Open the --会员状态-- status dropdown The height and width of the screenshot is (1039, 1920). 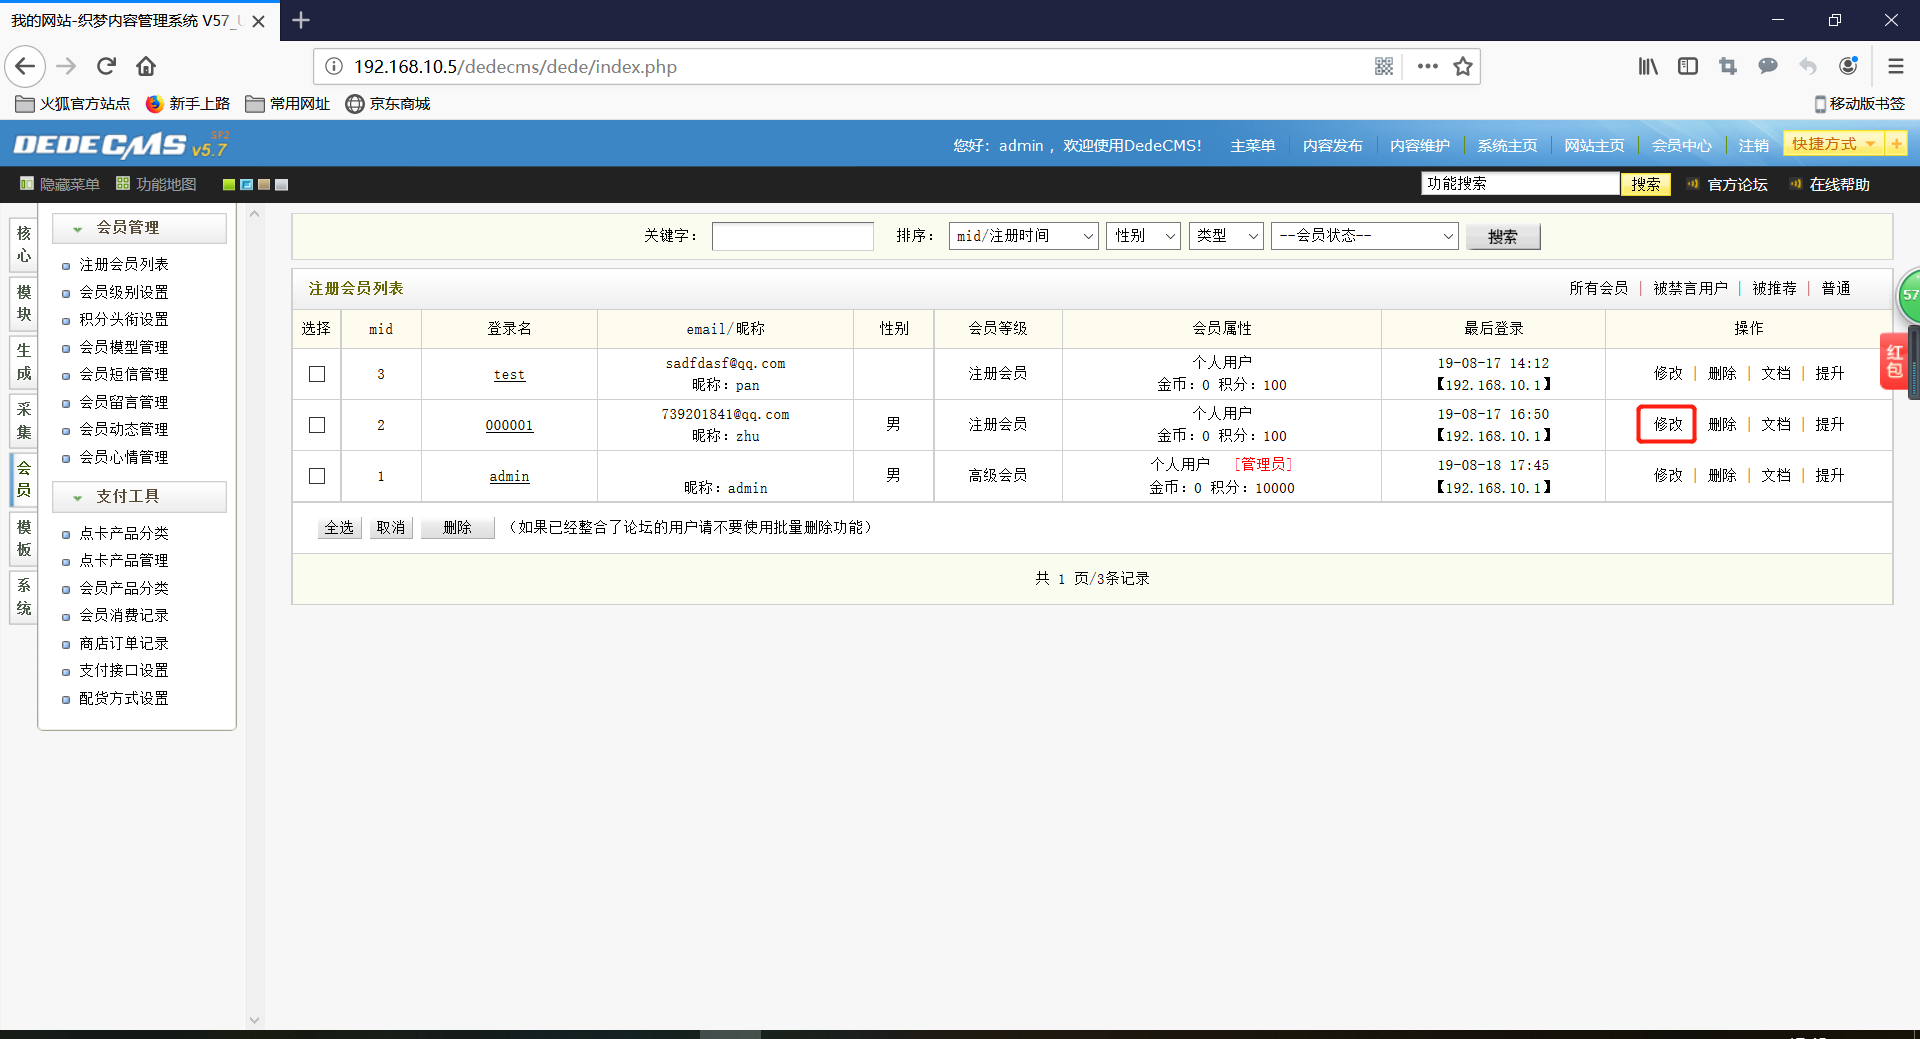[x=1363, y=236]
